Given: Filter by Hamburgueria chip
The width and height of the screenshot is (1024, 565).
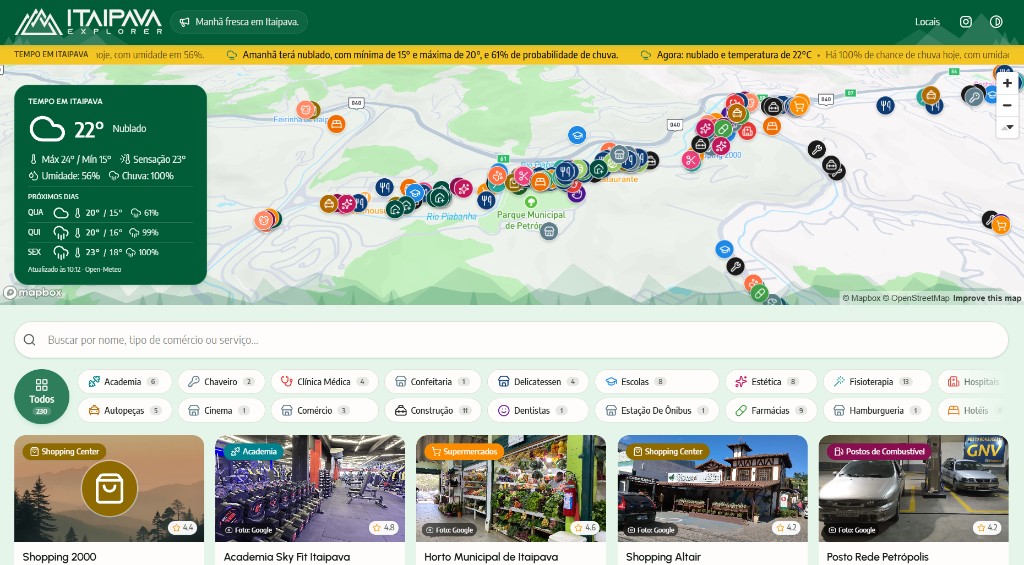Looking at the screenshot, I should tap(877, 410).
